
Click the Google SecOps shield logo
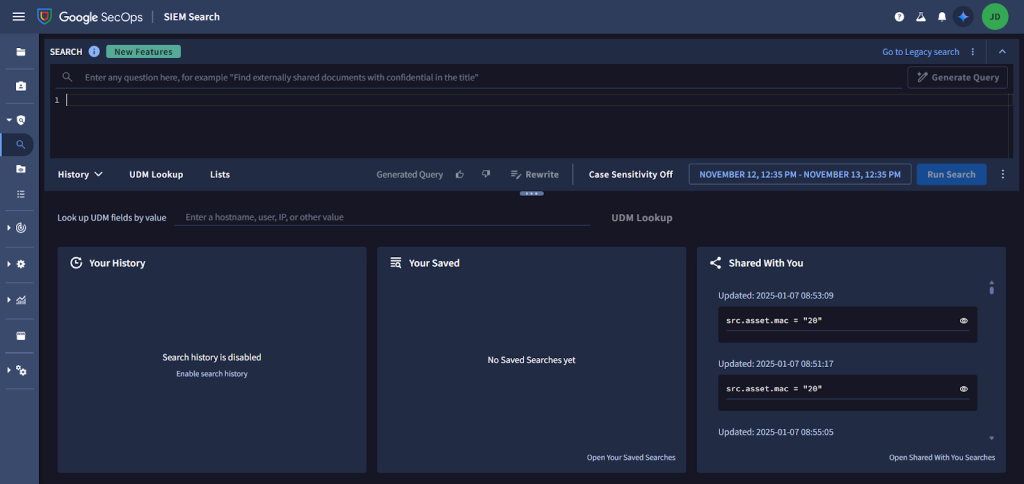44,17
